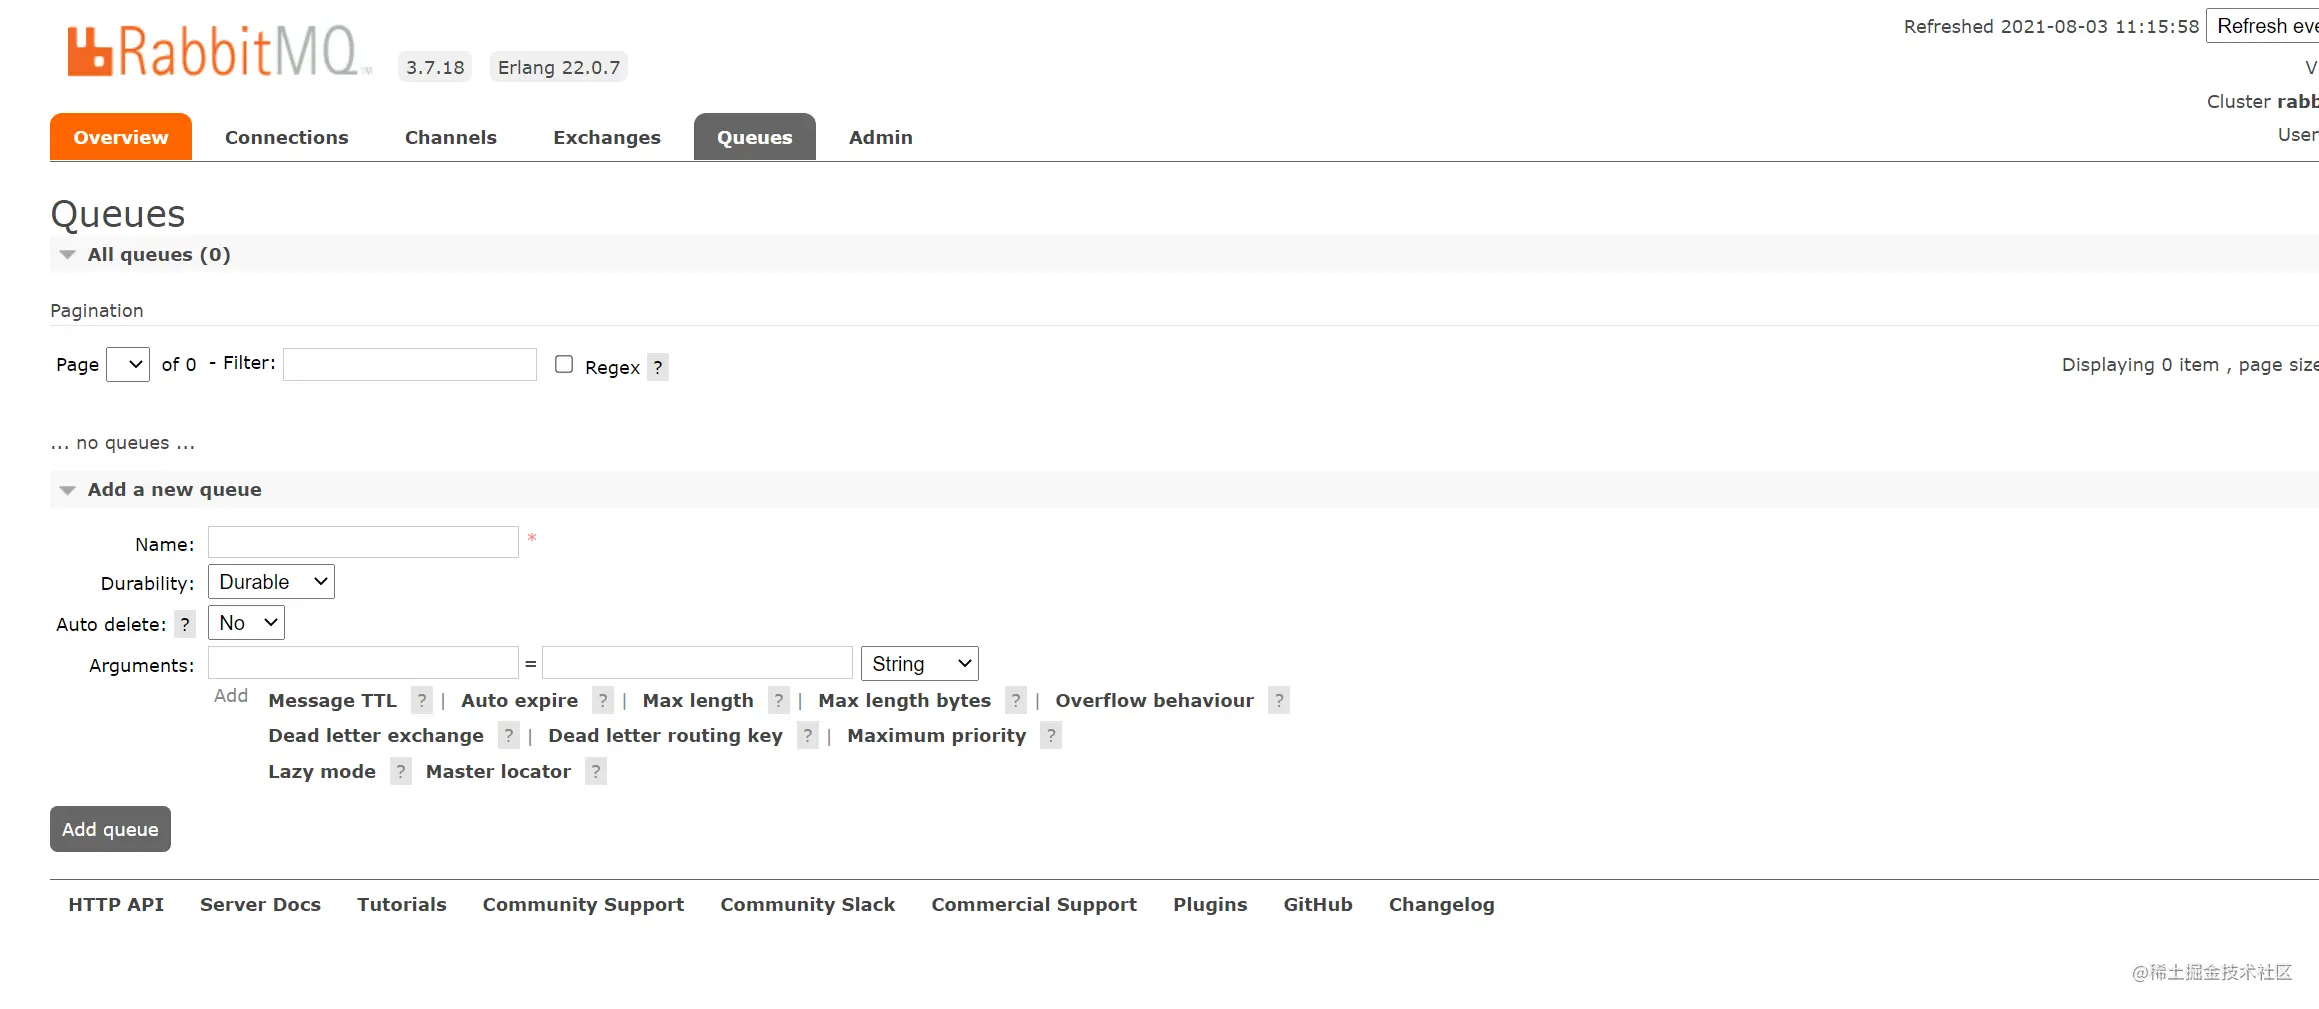Click the RabbitMQ logo
Image resolution: width=2319 pixels, height=1009 pixels.
pyautogui.click(x=218, y=51)
